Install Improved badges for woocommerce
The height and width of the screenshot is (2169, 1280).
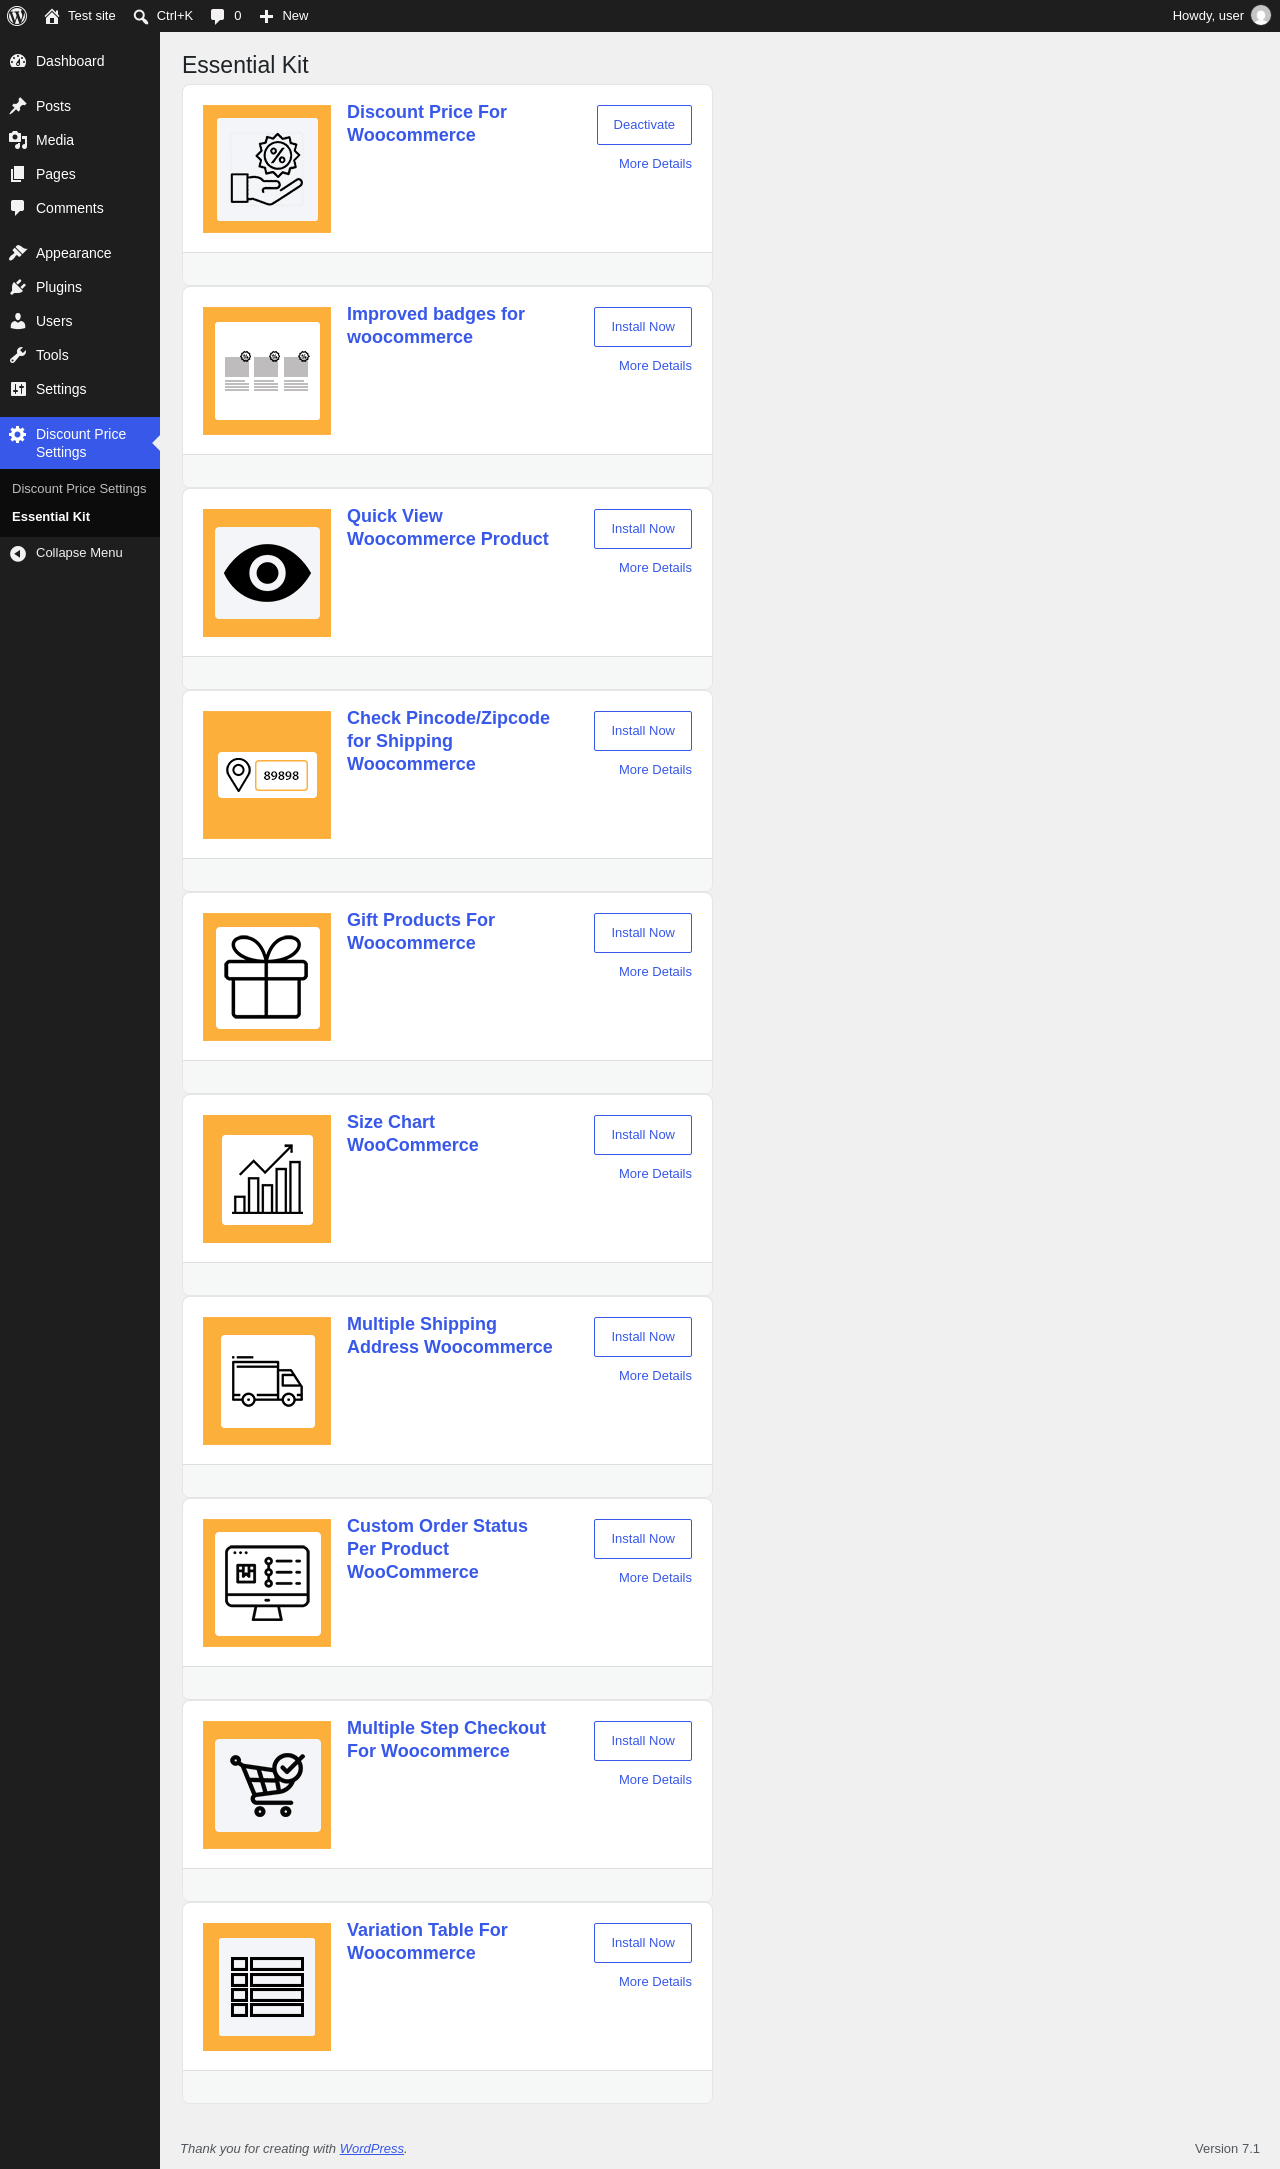tap(643, 327)
